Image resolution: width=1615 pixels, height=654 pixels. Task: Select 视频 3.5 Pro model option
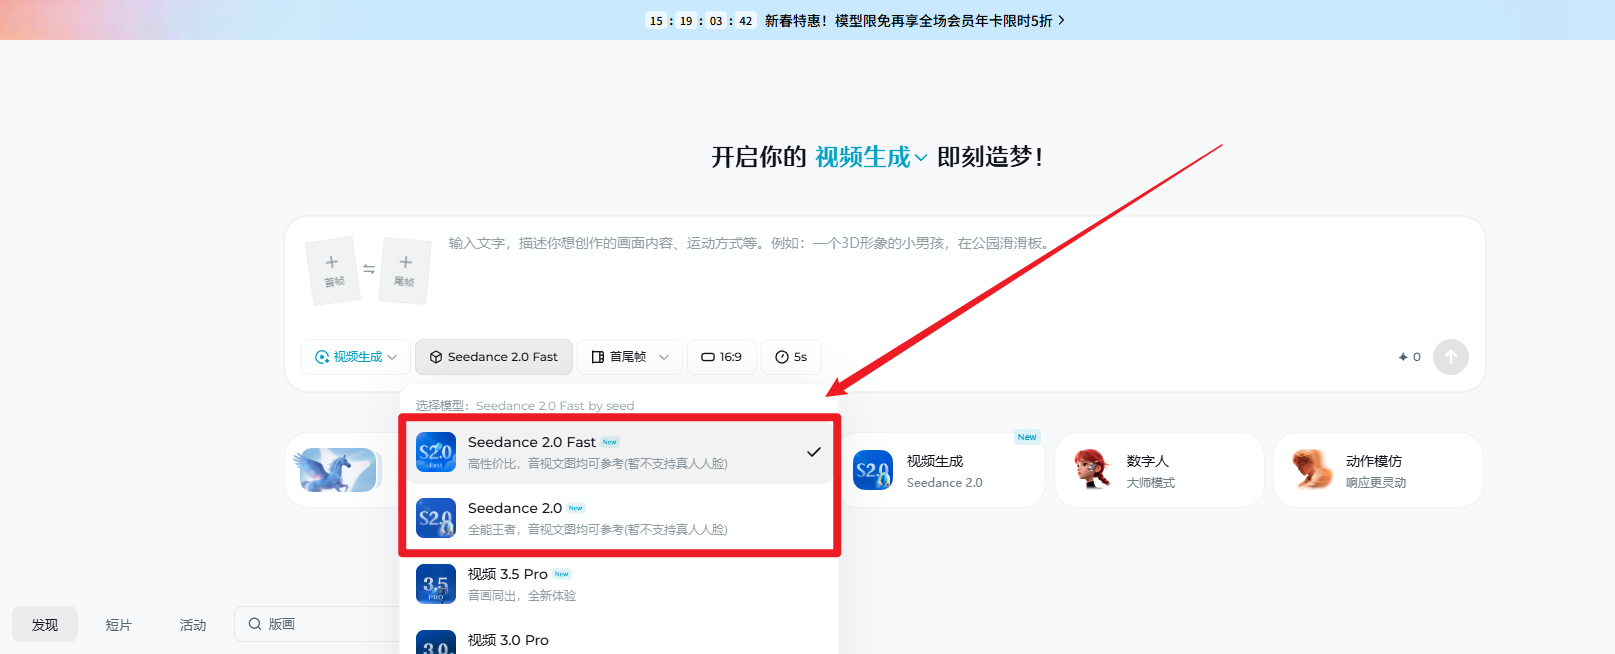click(x=620, y=584)
